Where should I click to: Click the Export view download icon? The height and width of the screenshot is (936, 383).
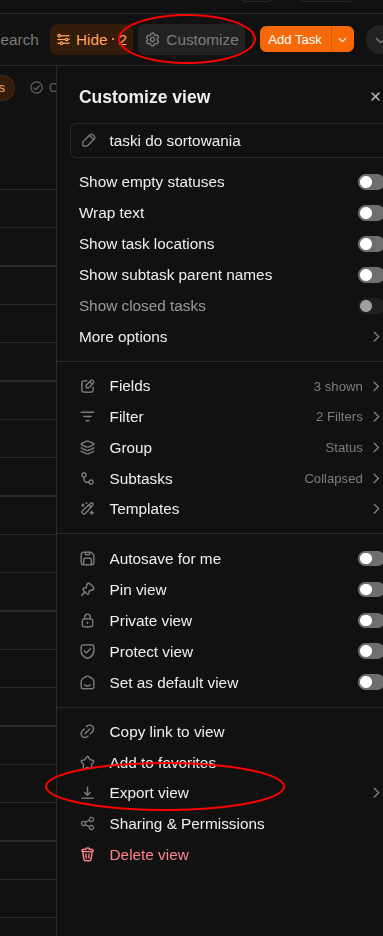[x=88, y=793]
